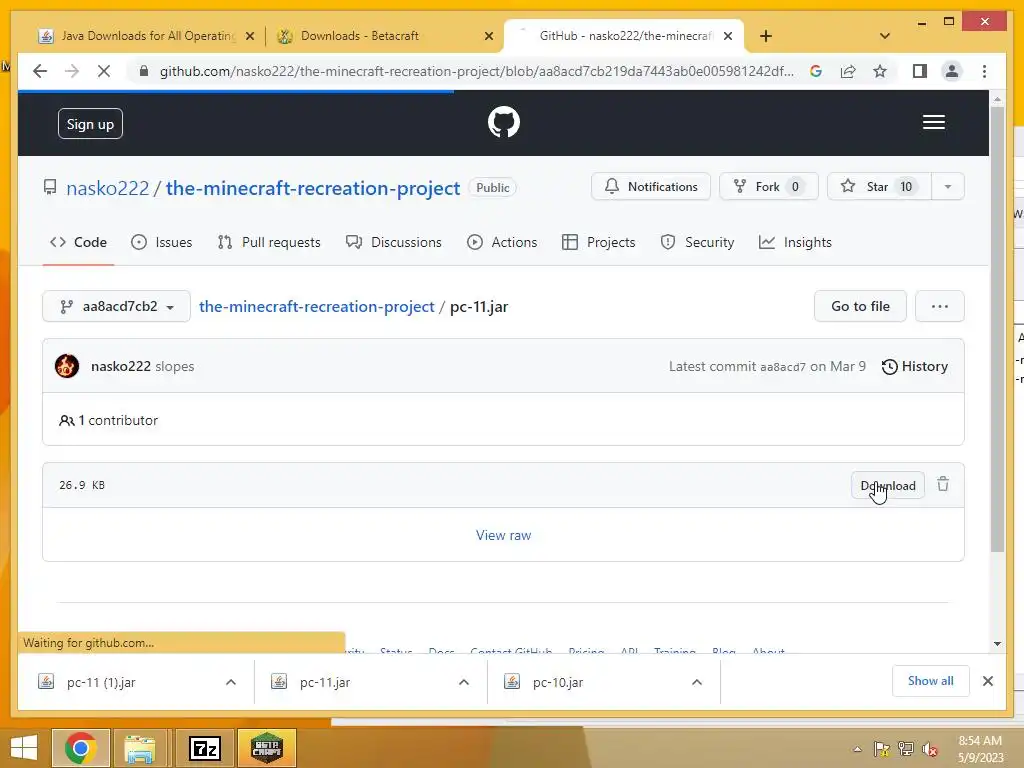Open the hamburger menu in GitHub header
Image resolution: width=1024 pixels, height=768 pixels.
(933, 122)
